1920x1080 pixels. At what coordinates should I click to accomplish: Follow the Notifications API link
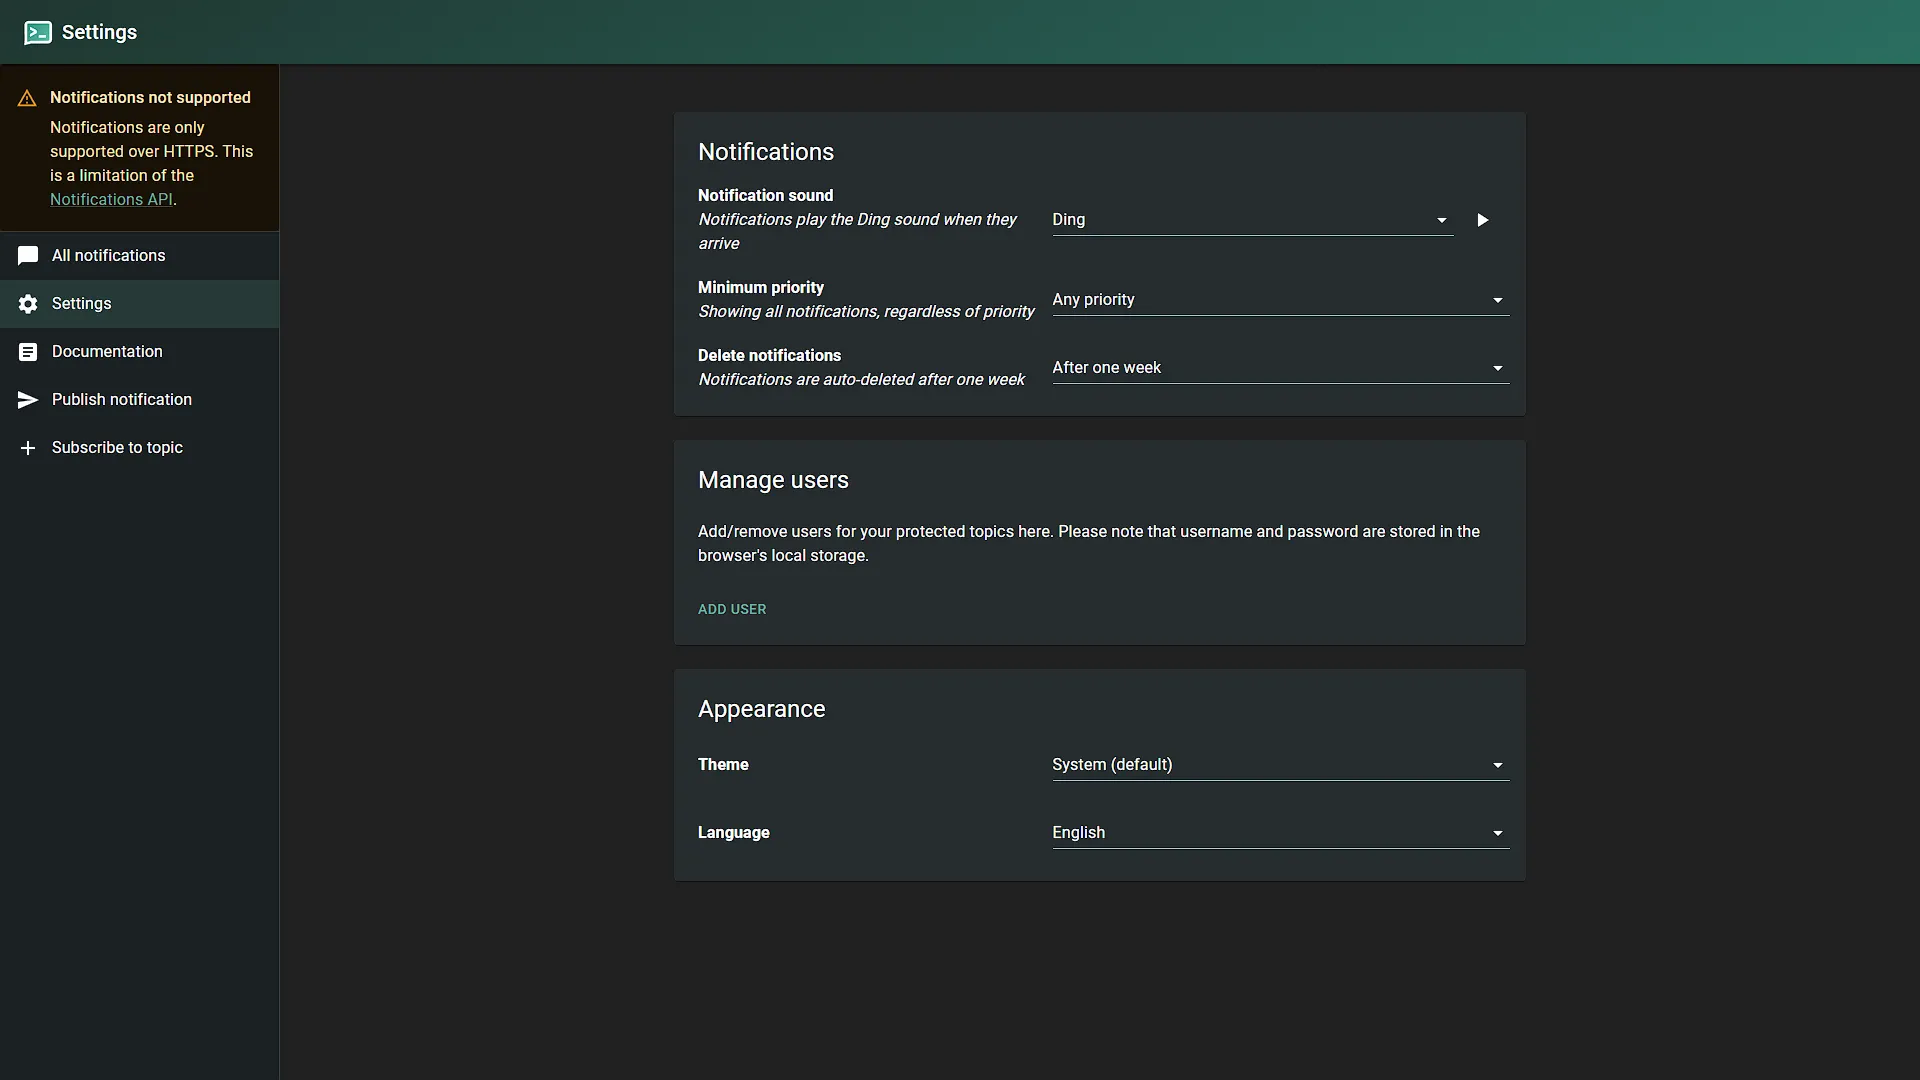click(111, 200)
